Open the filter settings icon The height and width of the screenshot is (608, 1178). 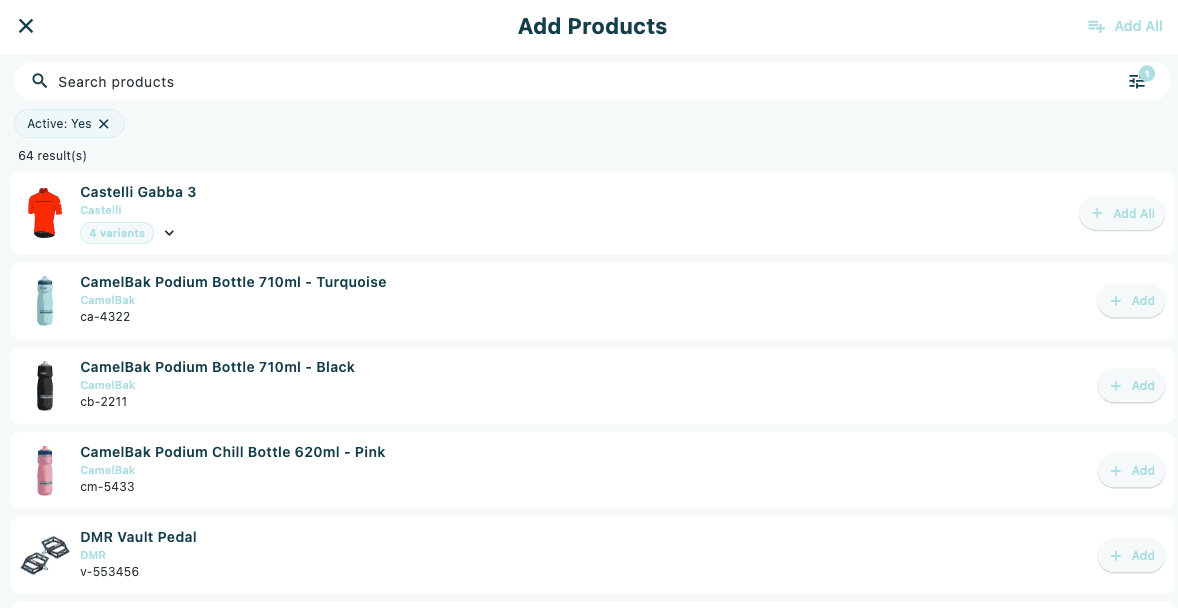tap(1137, 81)
